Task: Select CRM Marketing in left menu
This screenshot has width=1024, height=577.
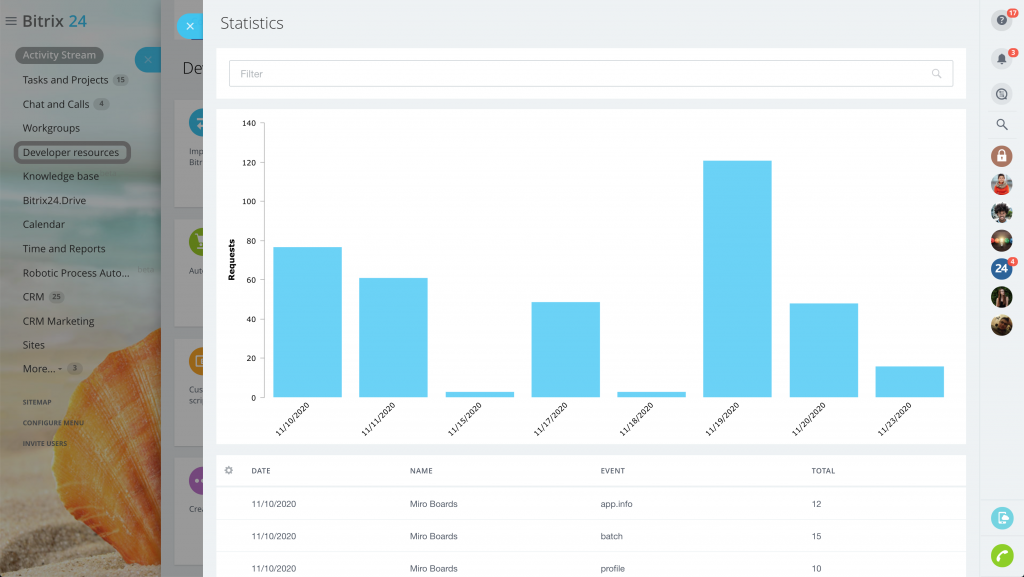Action: click(x=58, y=321)
